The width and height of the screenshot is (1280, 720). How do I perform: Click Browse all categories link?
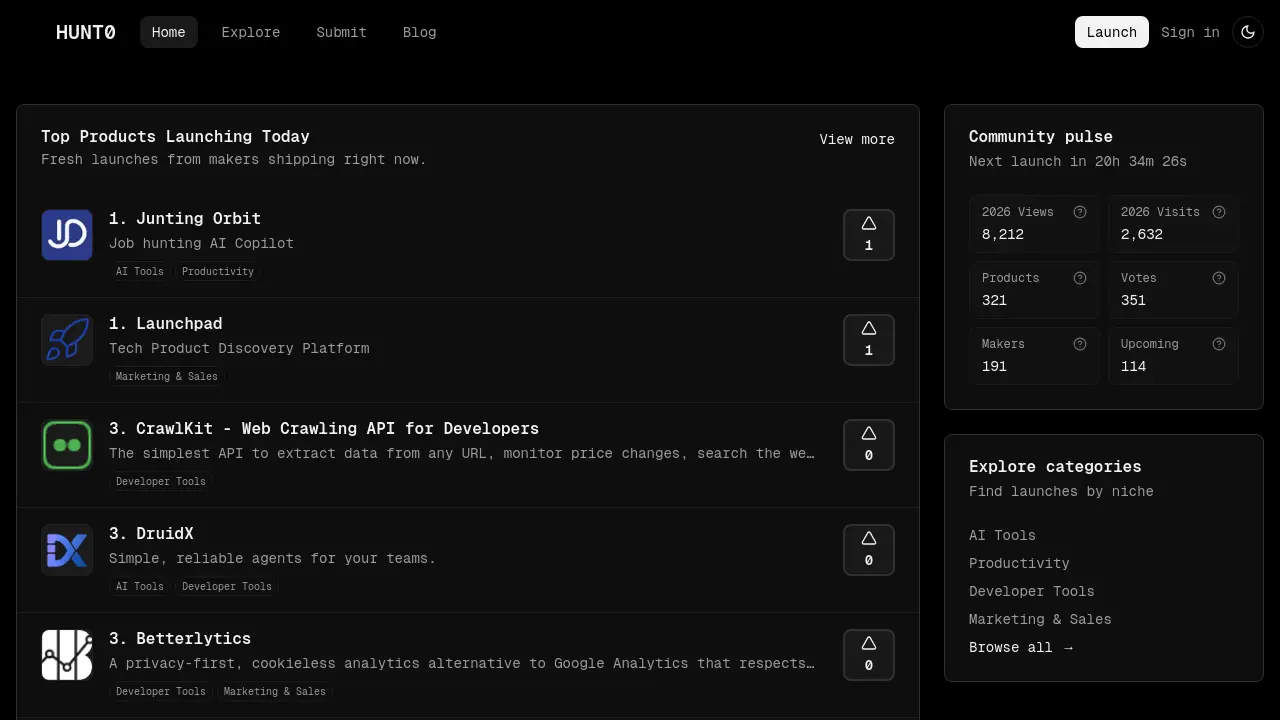(1021, 647)
